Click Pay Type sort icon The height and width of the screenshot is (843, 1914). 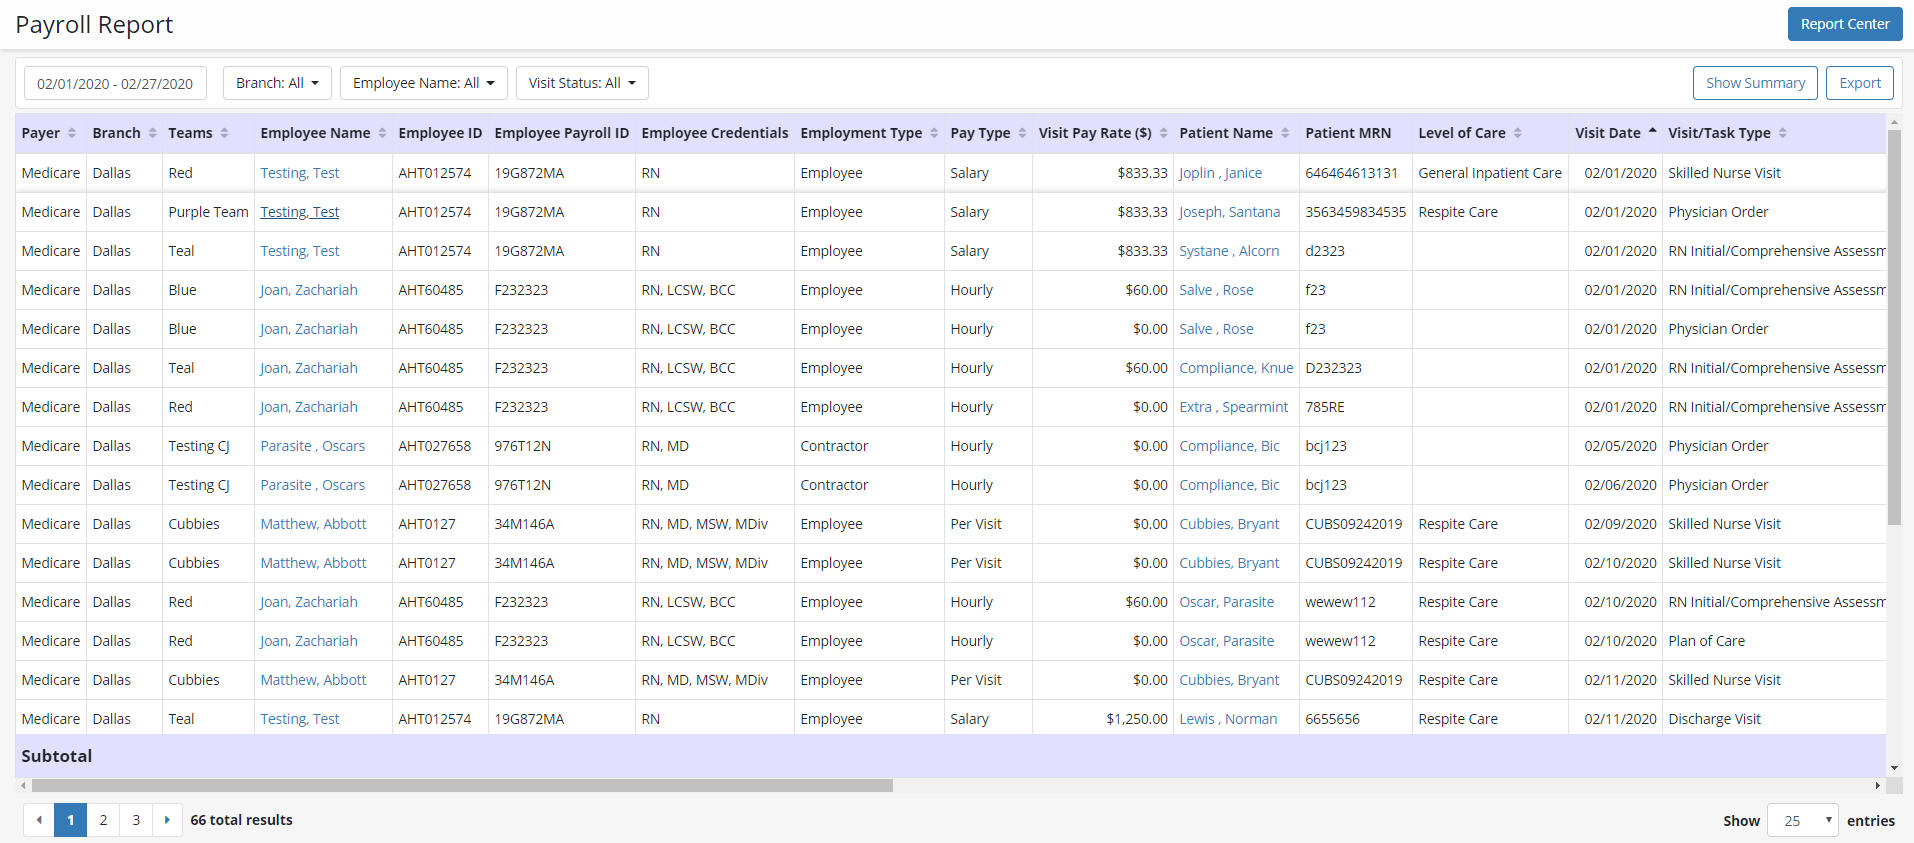tap(1022, 133)
